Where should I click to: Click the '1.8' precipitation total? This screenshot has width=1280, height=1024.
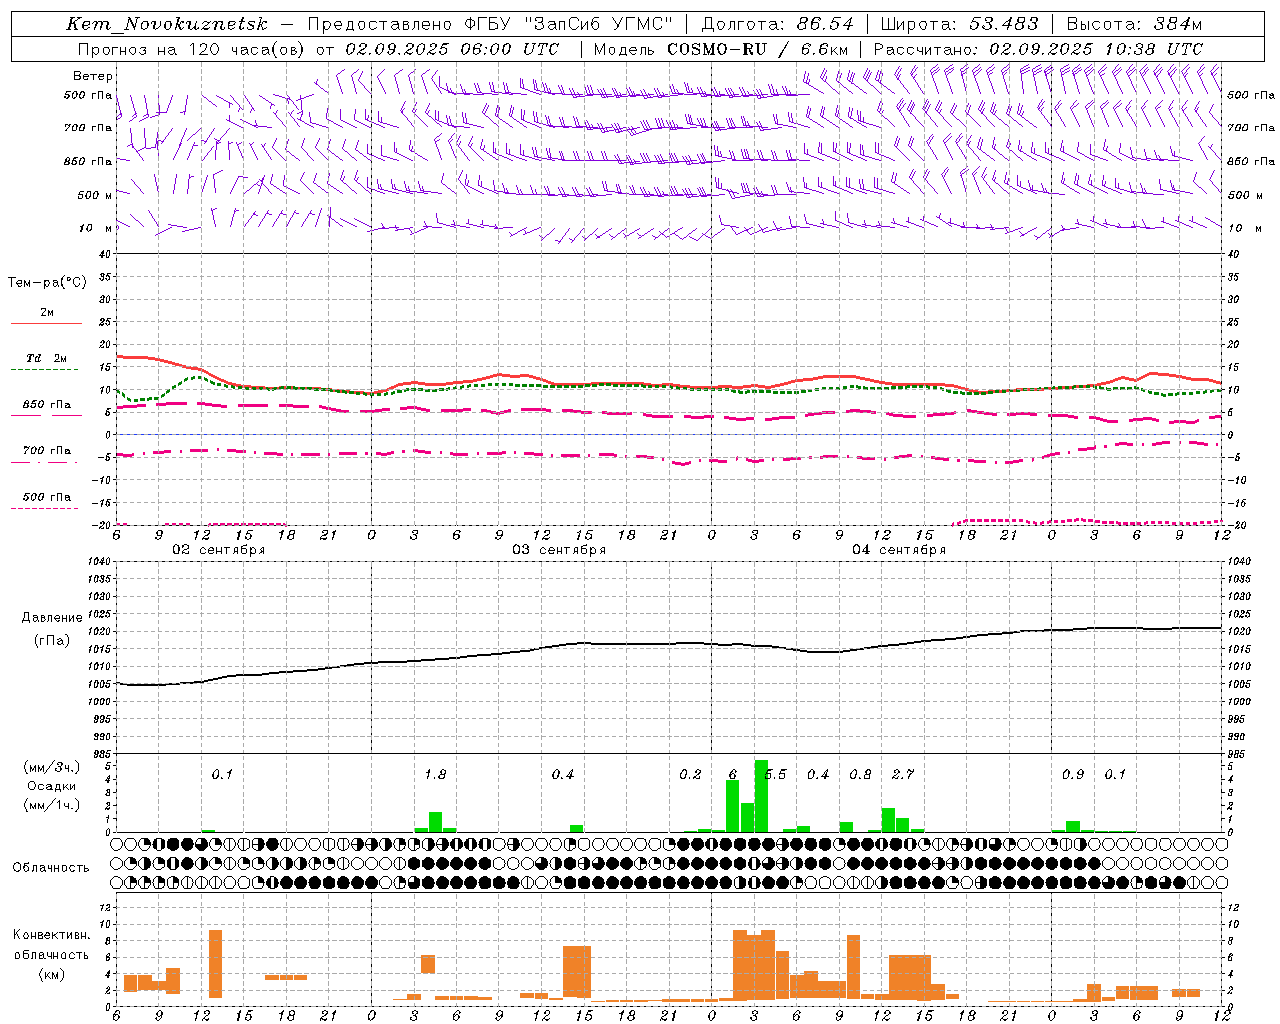tap(435, 775)
